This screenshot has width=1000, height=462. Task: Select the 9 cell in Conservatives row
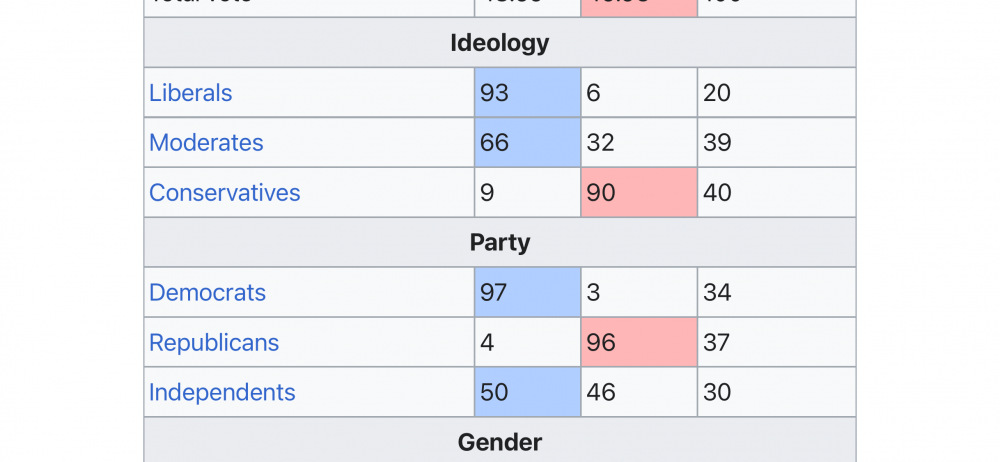pos(527,193)
